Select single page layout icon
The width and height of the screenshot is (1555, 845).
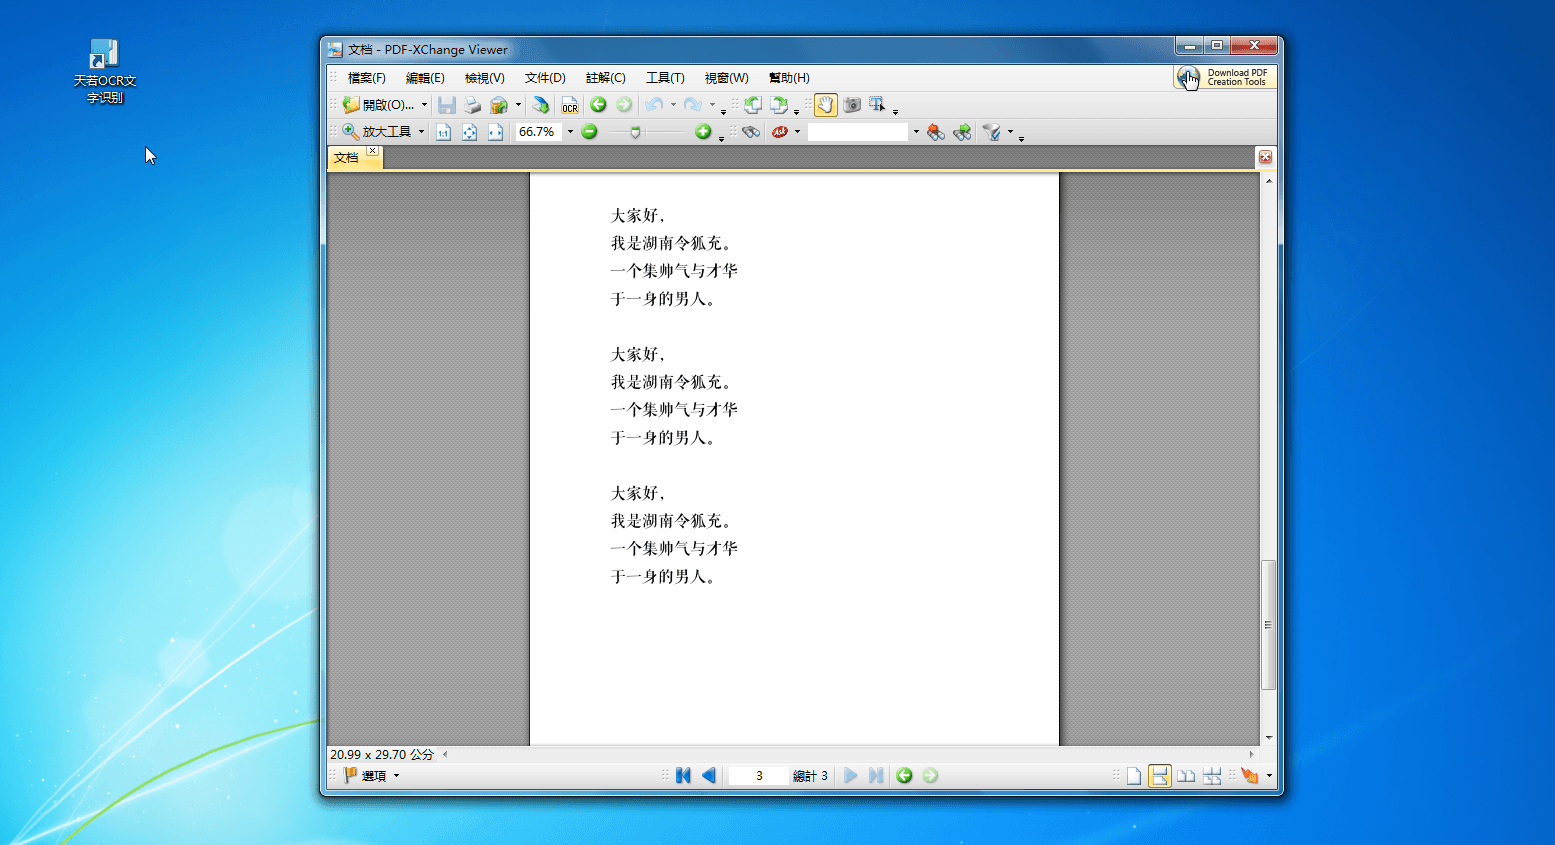1134,776
